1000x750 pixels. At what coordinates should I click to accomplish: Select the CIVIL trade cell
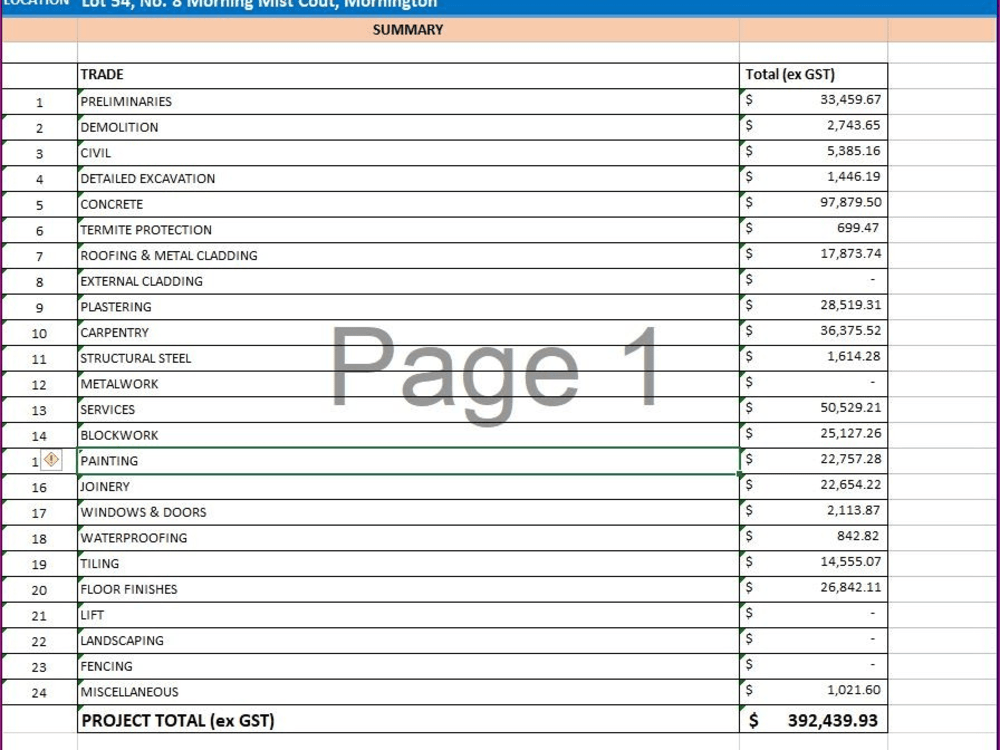click(408, 153)
